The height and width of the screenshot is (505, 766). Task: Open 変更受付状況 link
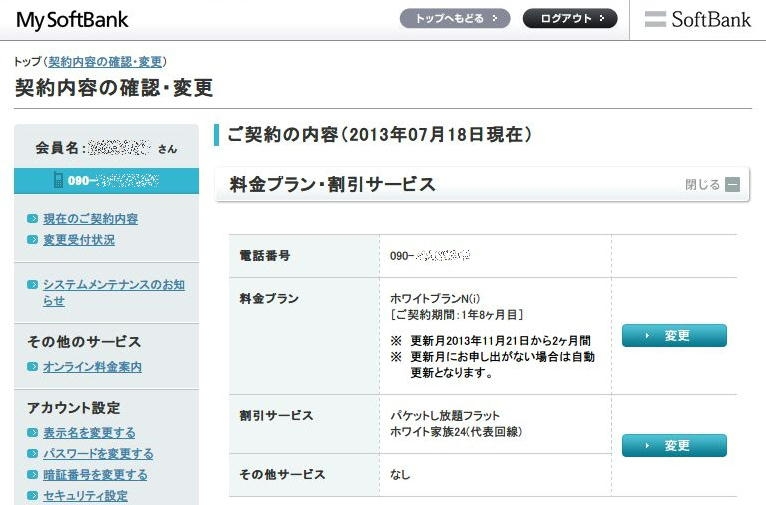click(79, 240)
